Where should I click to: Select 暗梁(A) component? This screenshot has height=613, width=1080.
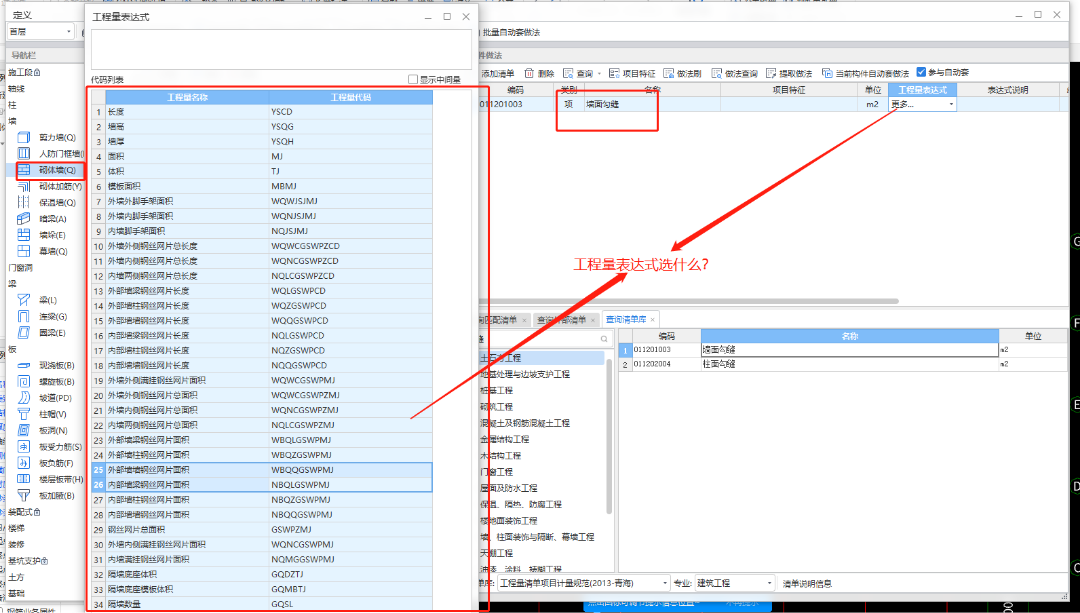coord(53,219)
